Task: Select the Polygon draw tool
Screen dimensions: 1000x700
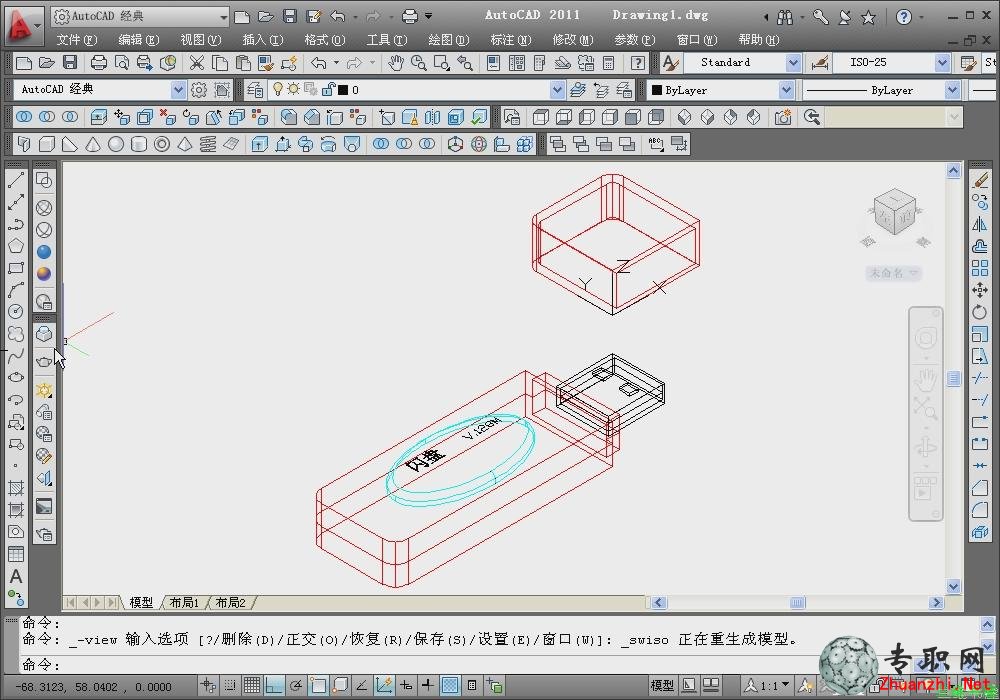Action: coord(16,246)
